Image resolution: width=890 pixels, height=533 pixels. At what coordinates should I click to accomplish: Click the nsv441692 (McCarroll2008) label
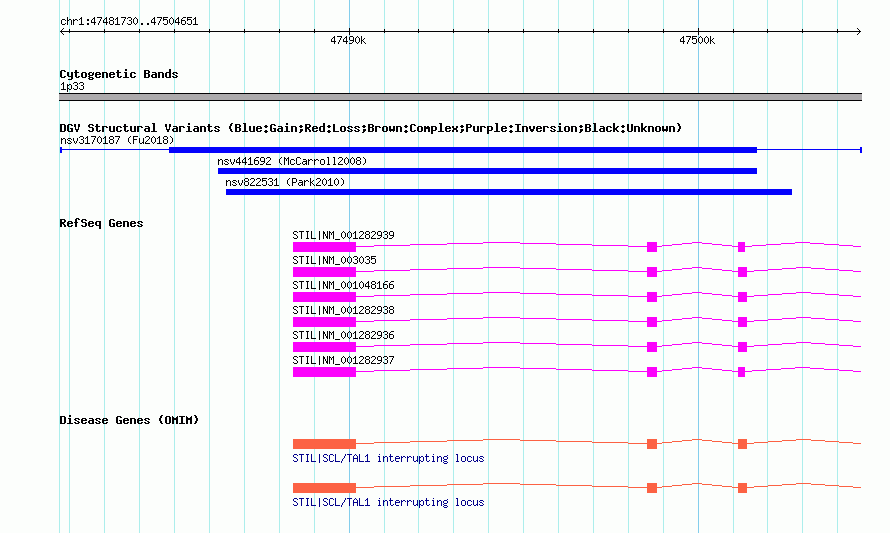292,161
